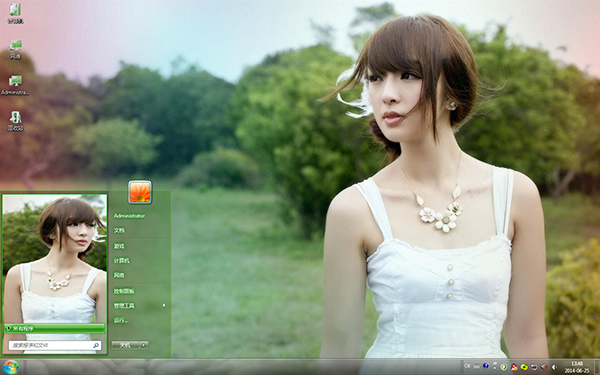The width and height of the screenshot is (600, 375).
Task: Click the colorful pink-orange tray icon
Action: 514,367
